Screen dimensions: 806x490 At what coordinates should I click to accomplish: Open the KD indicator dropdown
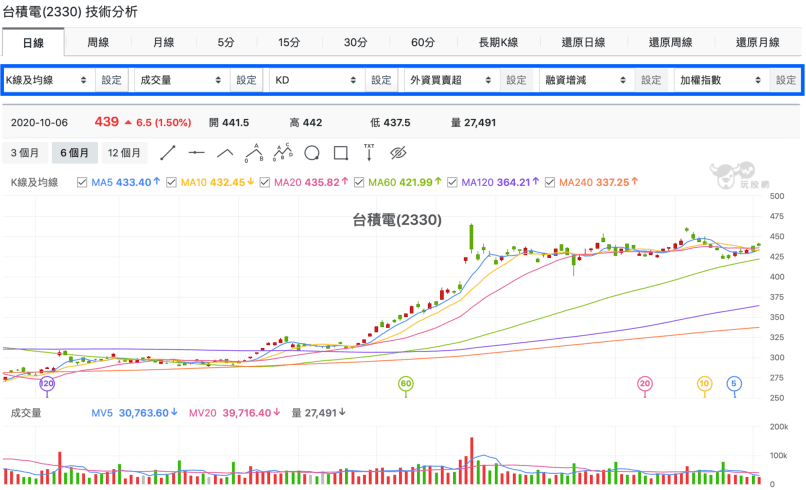[x=316, y=80]
